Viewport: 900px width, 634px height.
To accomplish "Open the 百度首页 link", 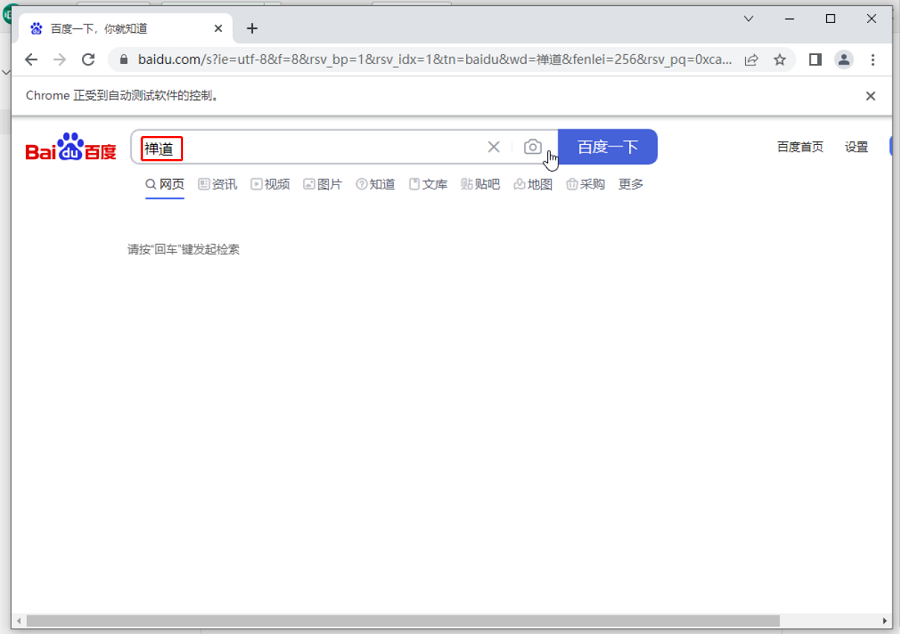I will 800,147.
